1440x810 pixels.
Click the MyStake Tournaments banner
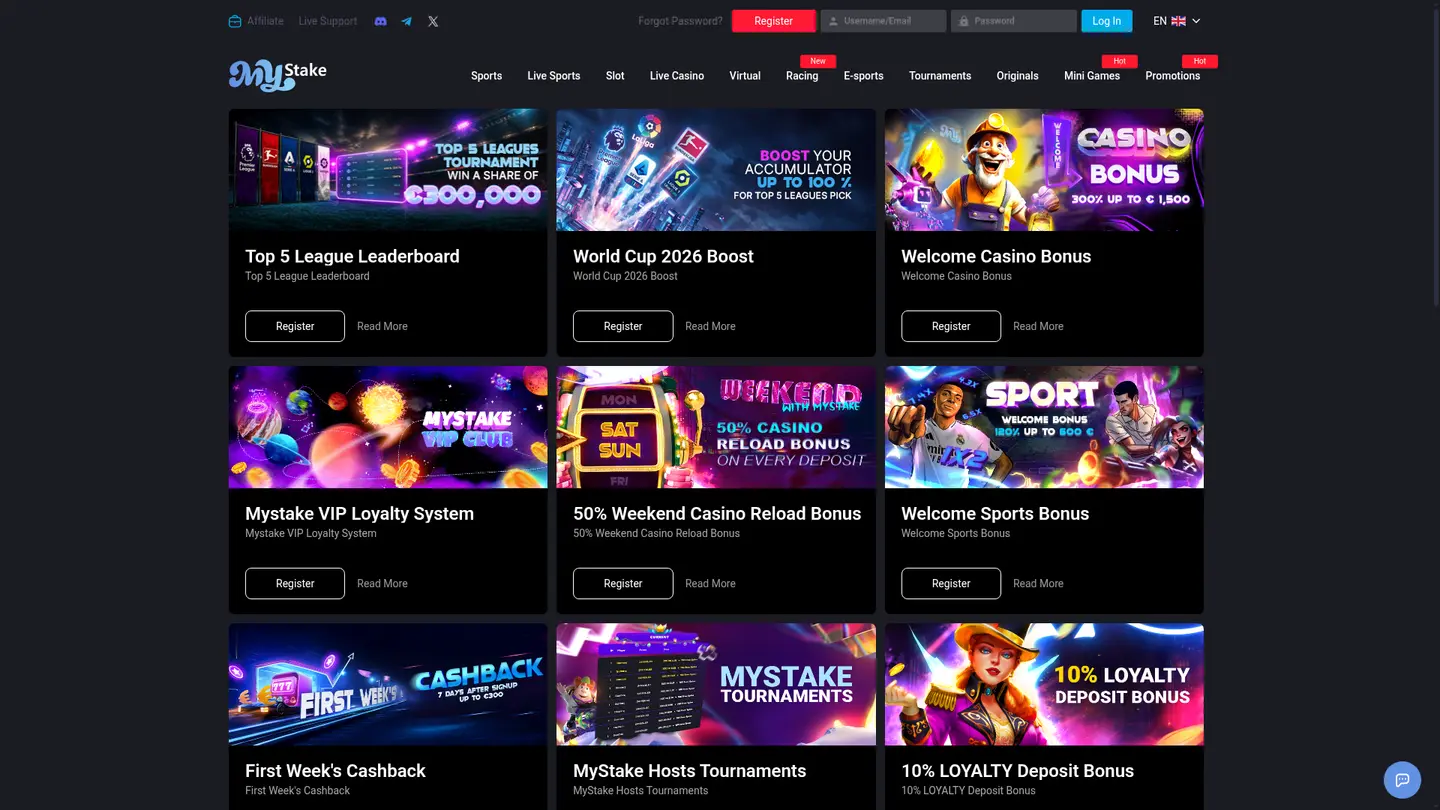click(716, 685)
